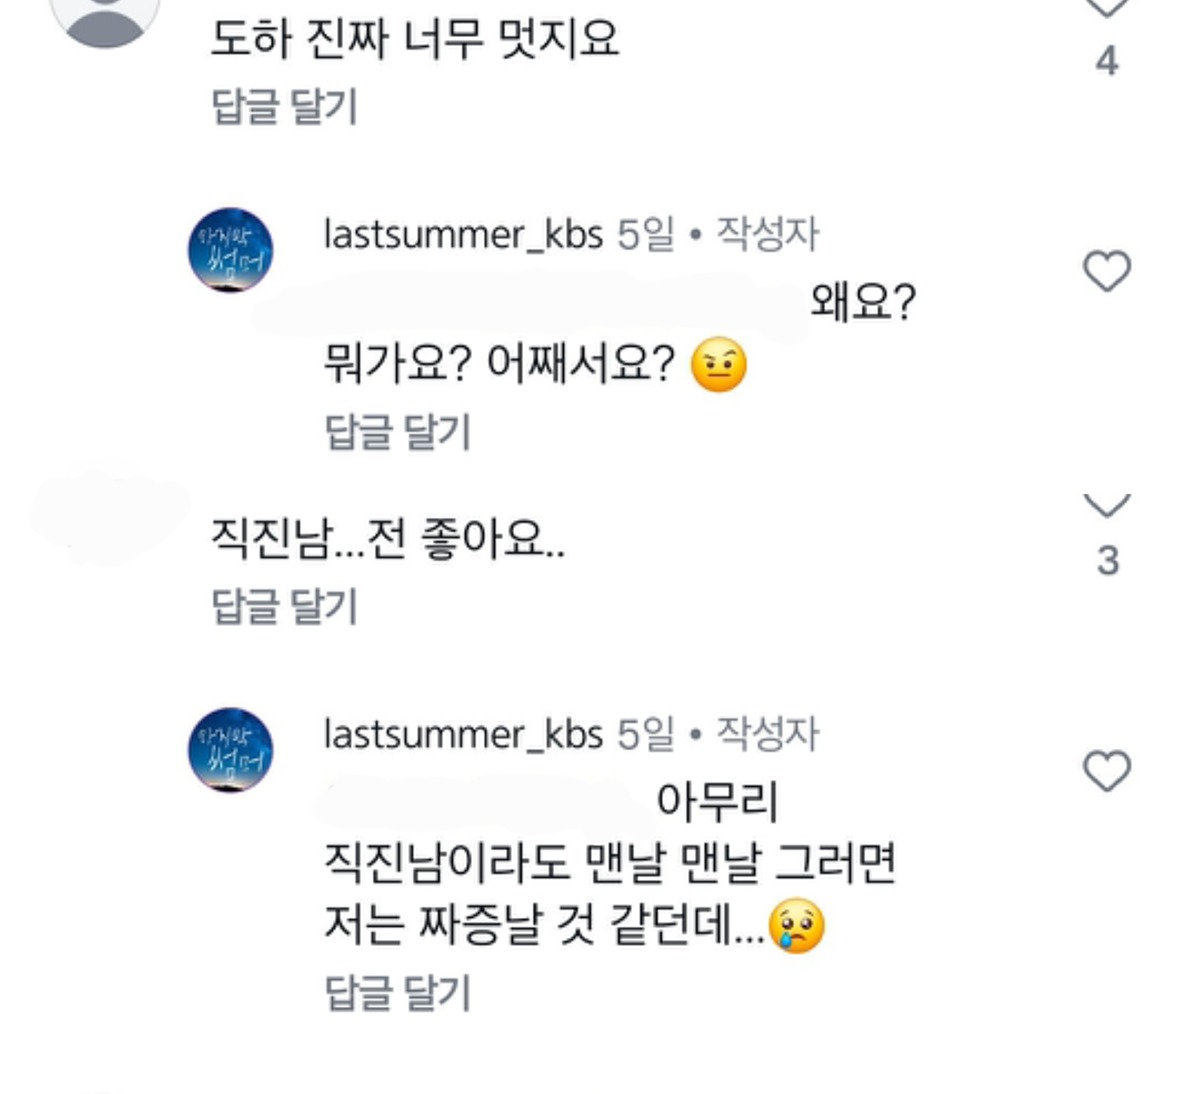The height and width of the screenshot is (1094, 1200).
Task: Like the lastsummer_kbs reply saying 왜요?
Action: (x=1106, y=271)
